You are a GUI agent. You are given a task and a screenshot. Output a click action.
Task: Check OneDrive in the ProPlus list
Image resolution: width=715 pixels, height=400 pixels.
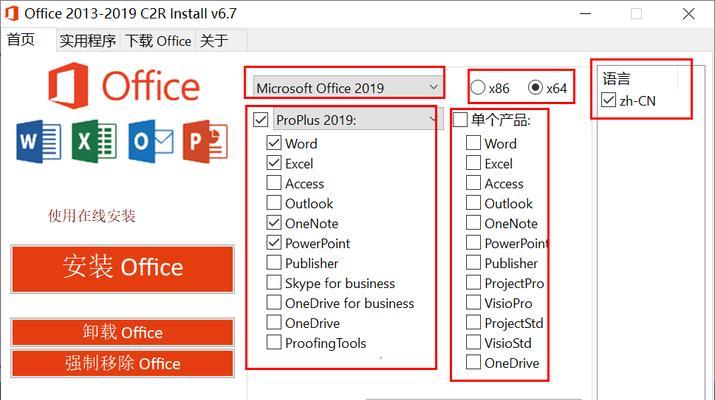pyautogui.click(x=274, y=322)
